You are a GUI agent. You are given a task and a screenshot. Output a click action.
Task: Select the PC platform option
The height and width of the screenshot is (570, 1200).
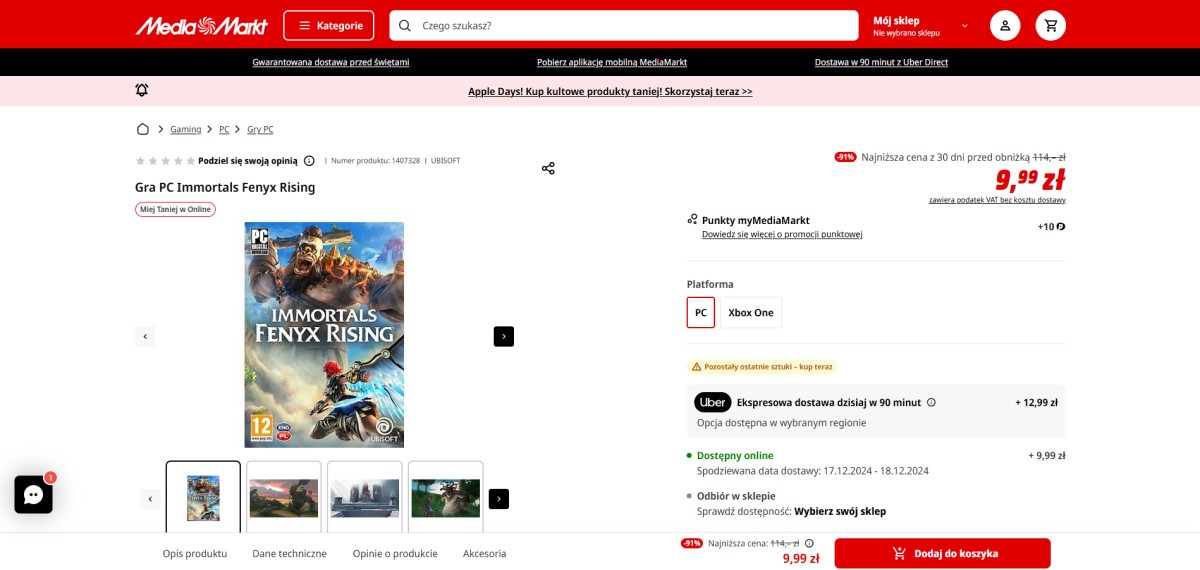[x=701, y=312]
